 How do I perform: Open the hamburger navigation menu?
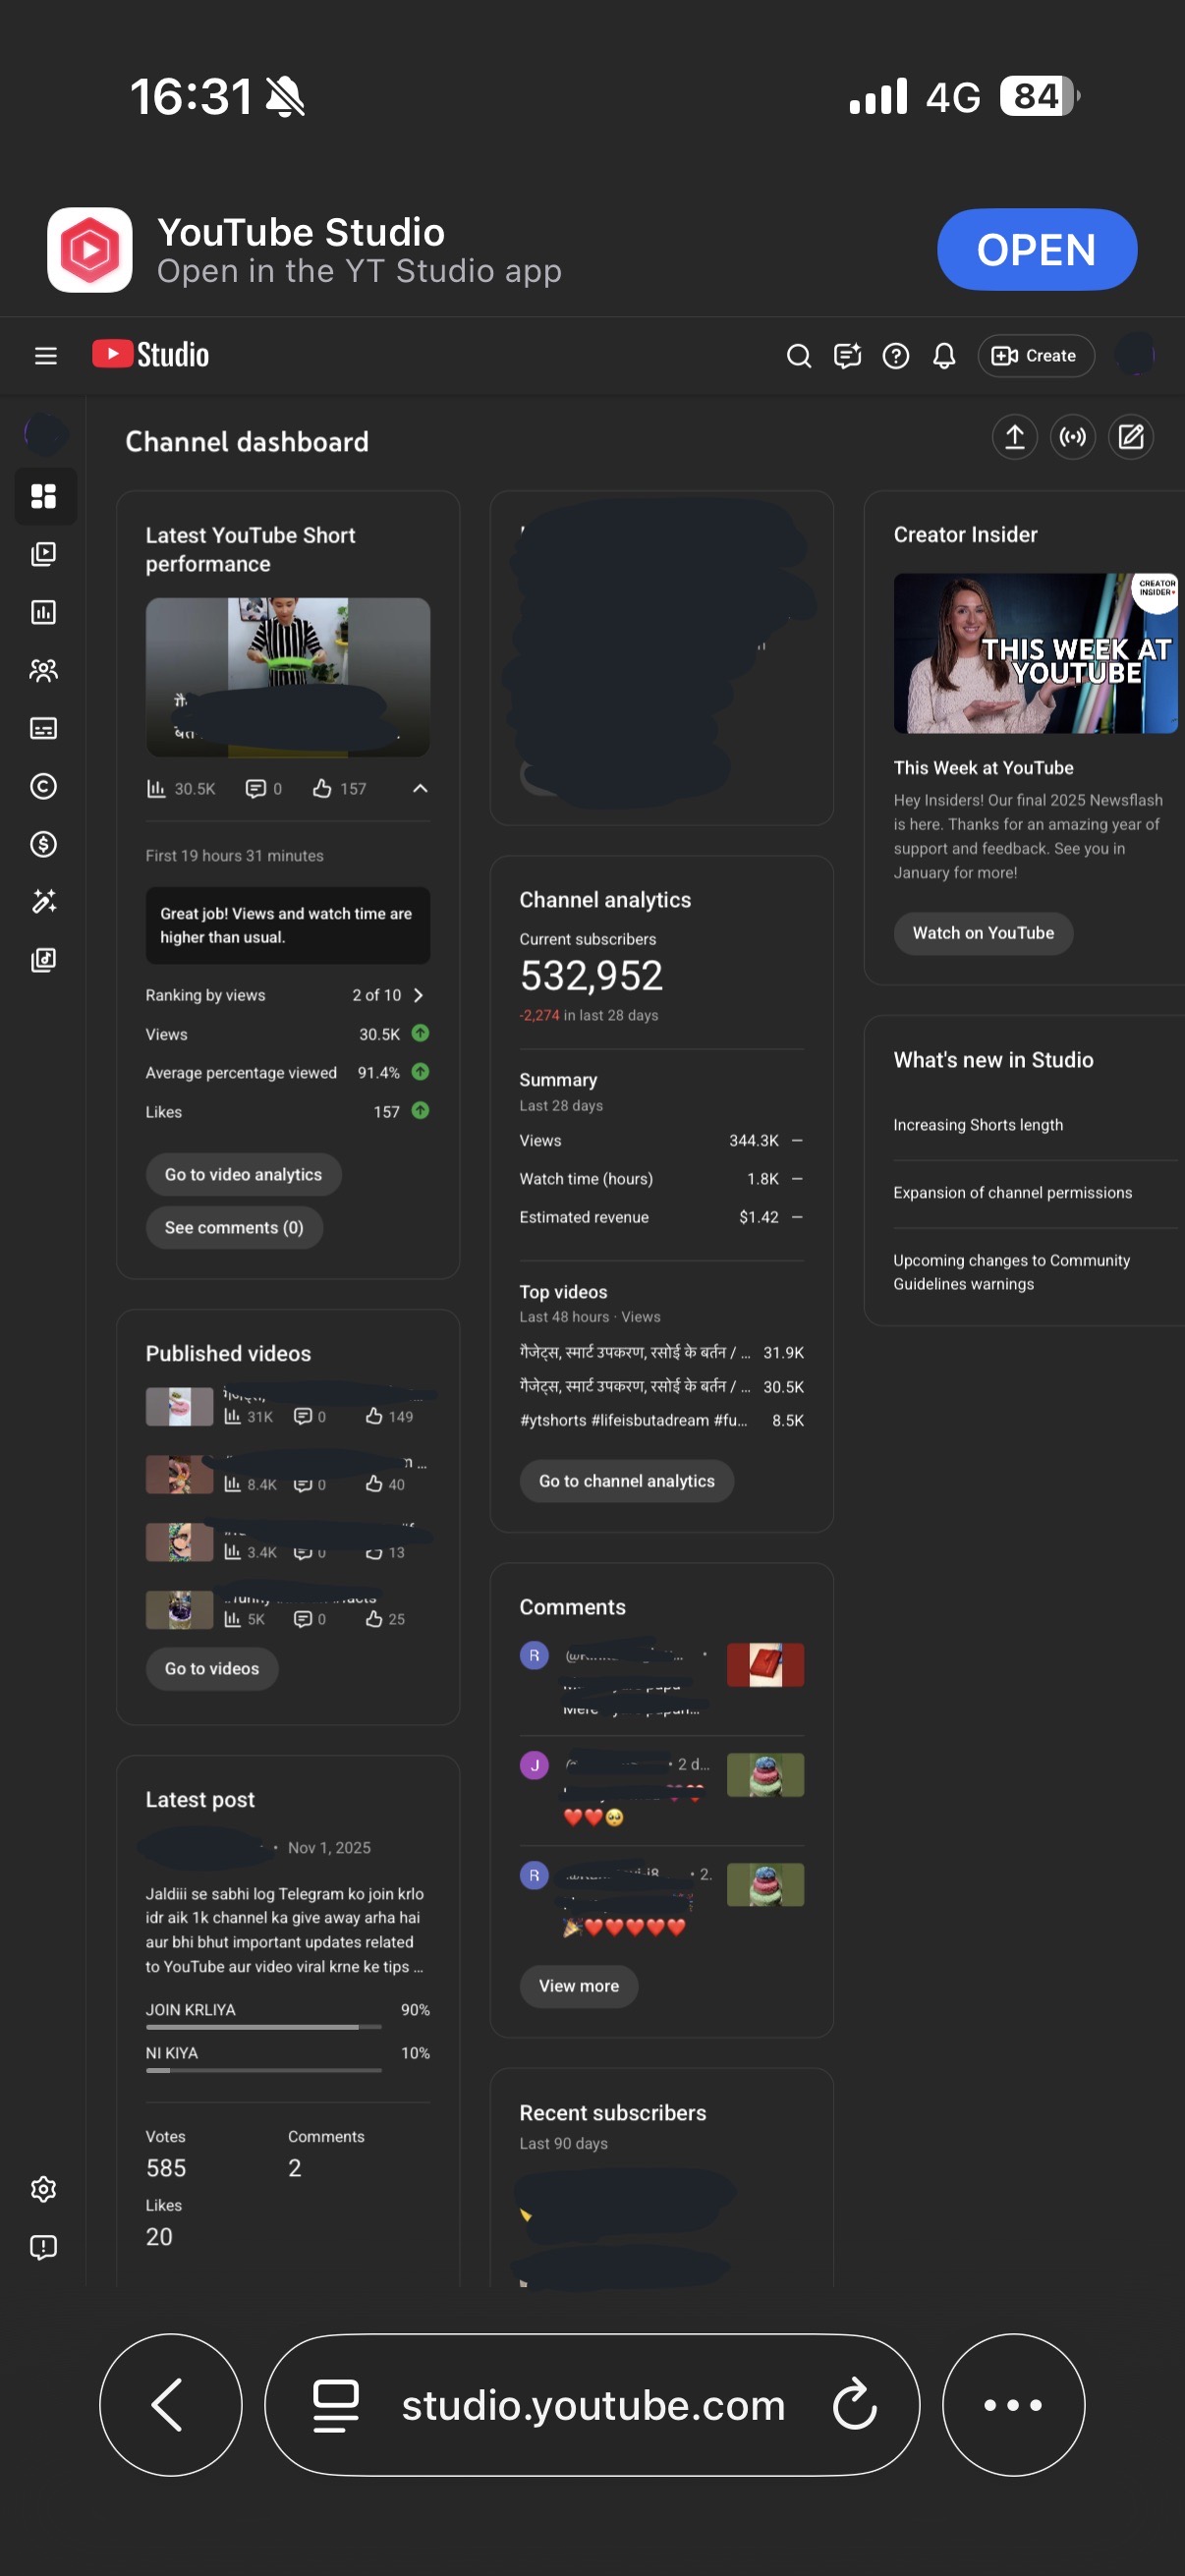[x=45, y=356]
